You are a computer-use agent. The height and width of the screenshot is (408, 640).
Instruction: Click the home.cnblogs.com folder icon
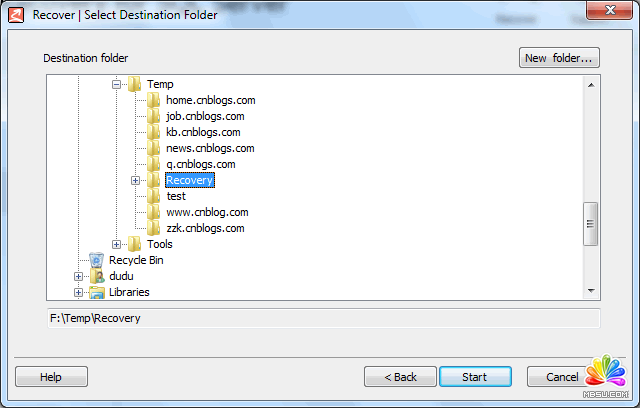154,100
